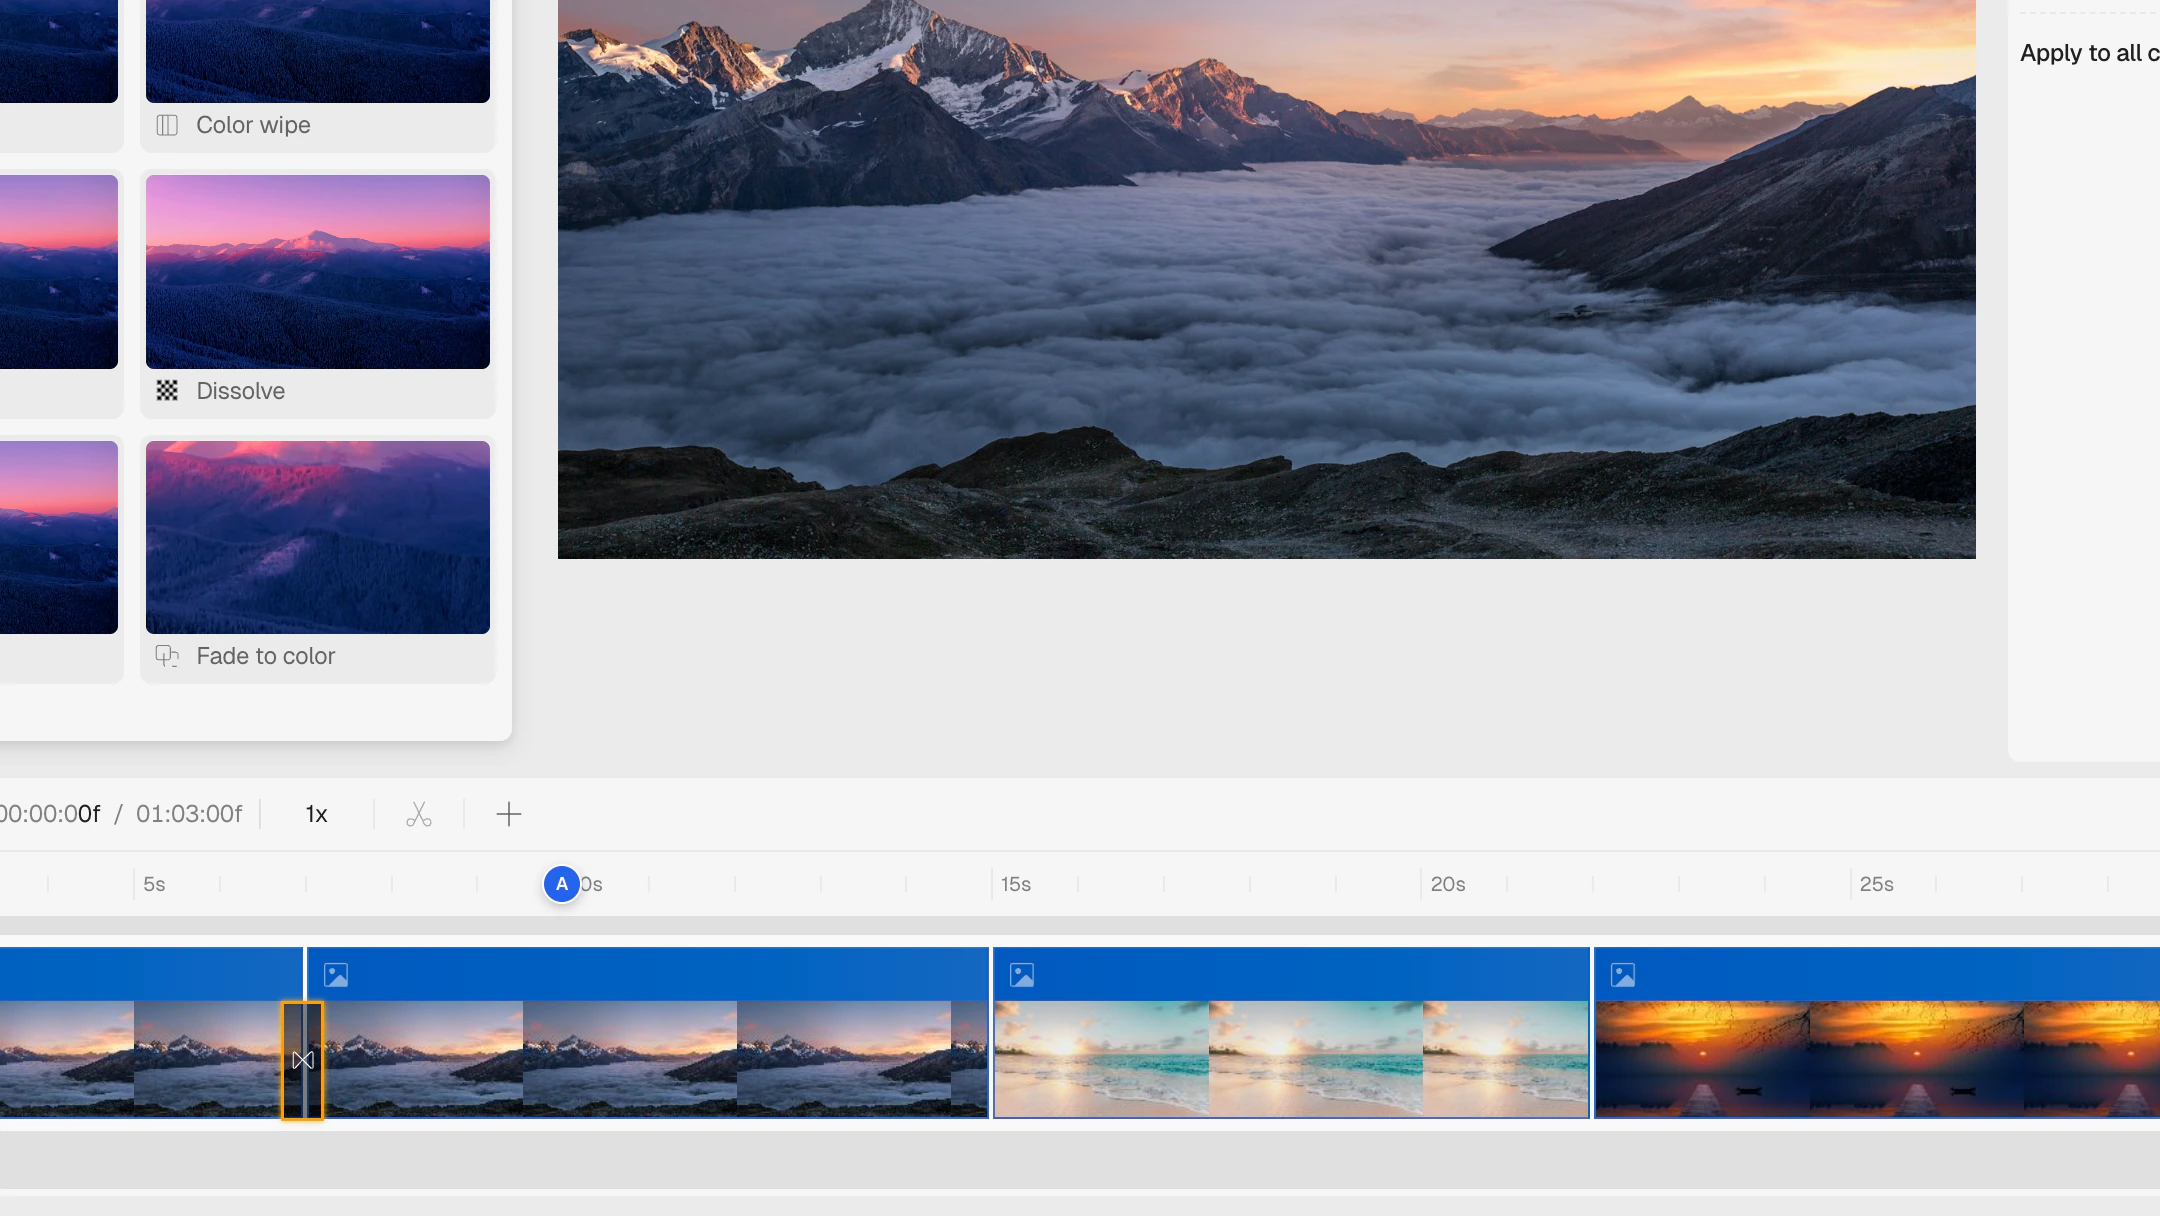Click the plus icon in timeline toolbar
Image resolution: width=2160 pixels, height=1216 pixels.
coord(508,814)
